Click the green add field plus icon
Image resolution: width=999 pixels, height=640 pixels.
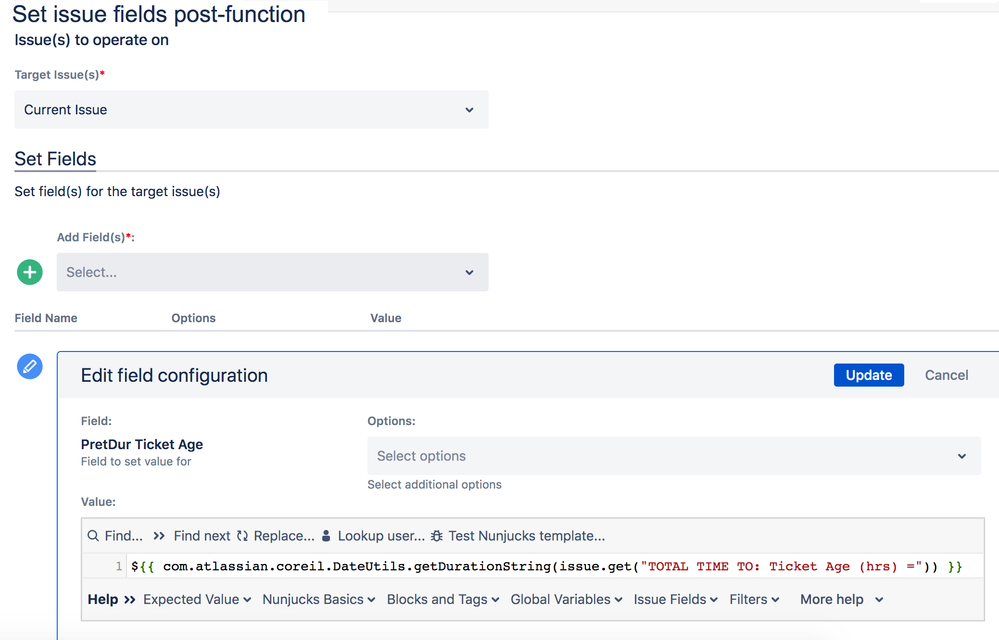[29, 272]
